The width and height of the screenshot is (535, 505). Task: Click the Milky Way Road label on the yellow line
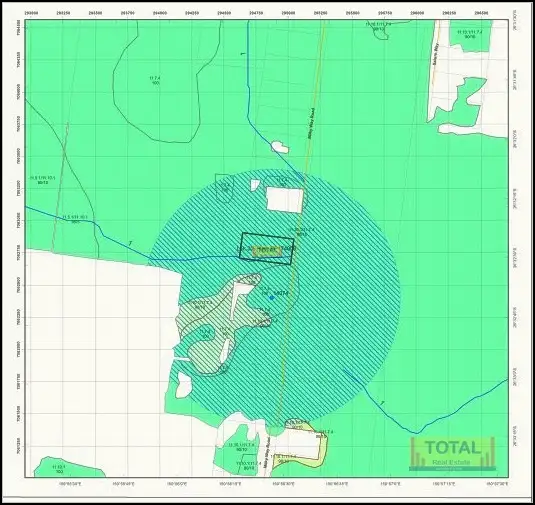coord(311,123)
